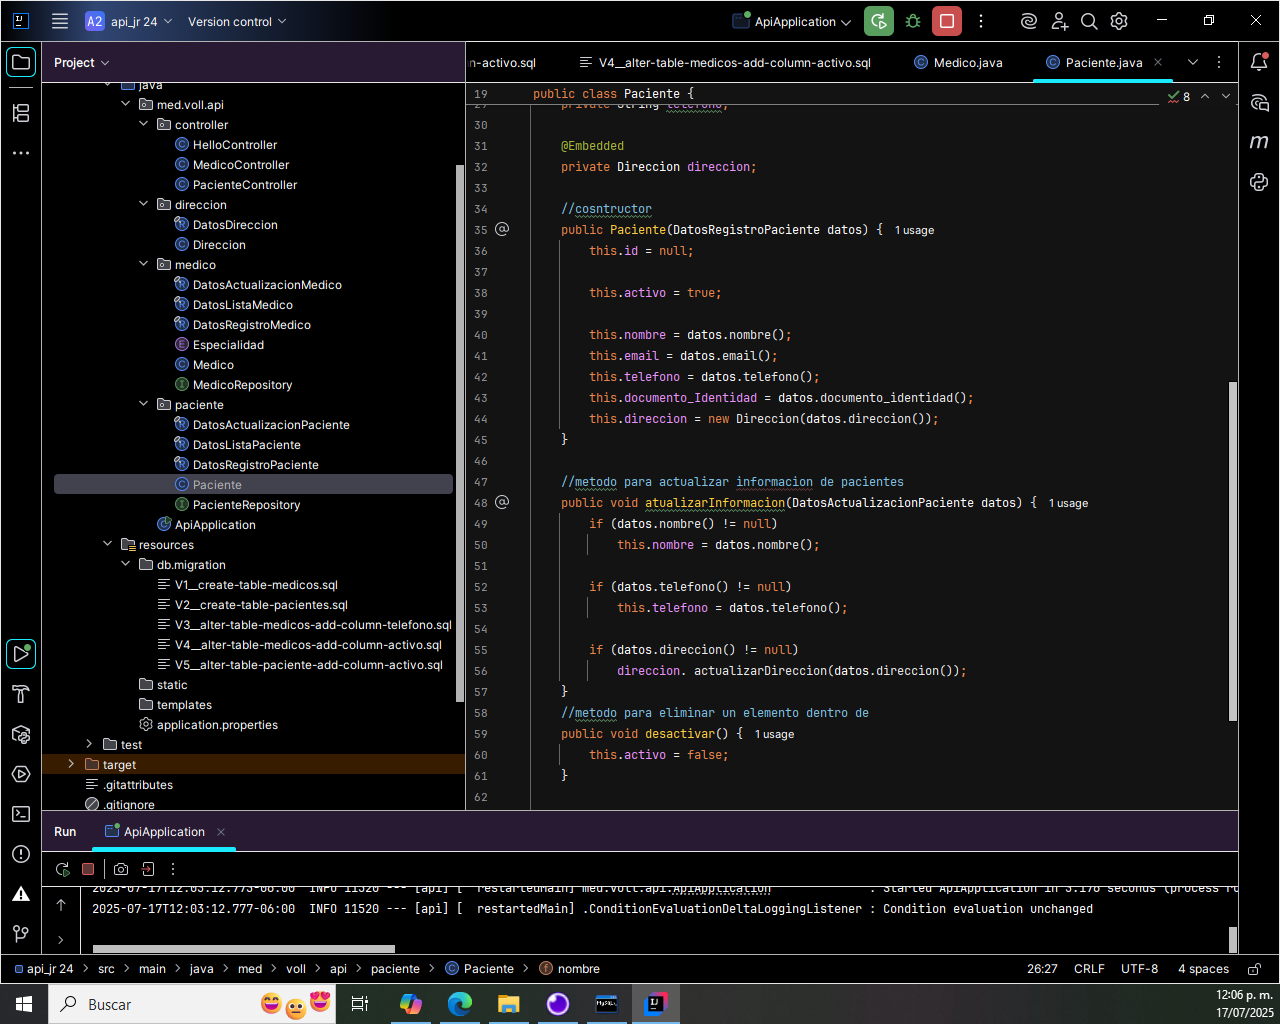Viewport: 1280px width, 1024px height.
Task: Open IDE settings gear icon
Action: pyautogui.click(x=1119, y=21)
